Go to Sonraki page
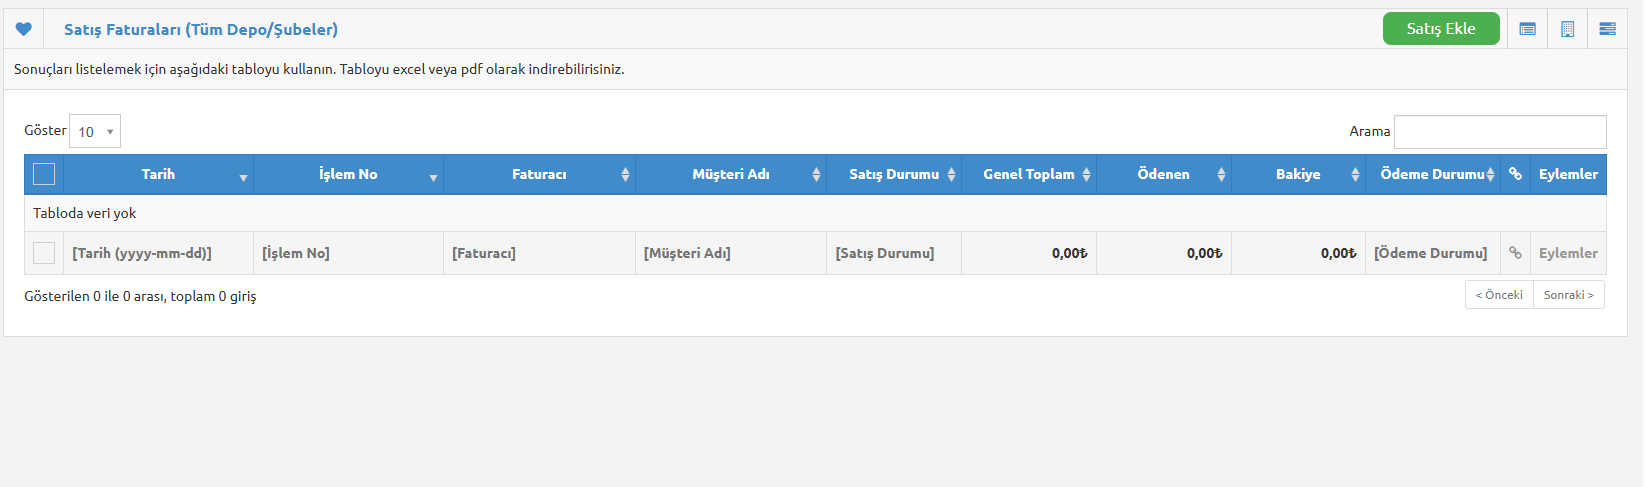 tap(1569, 295)
